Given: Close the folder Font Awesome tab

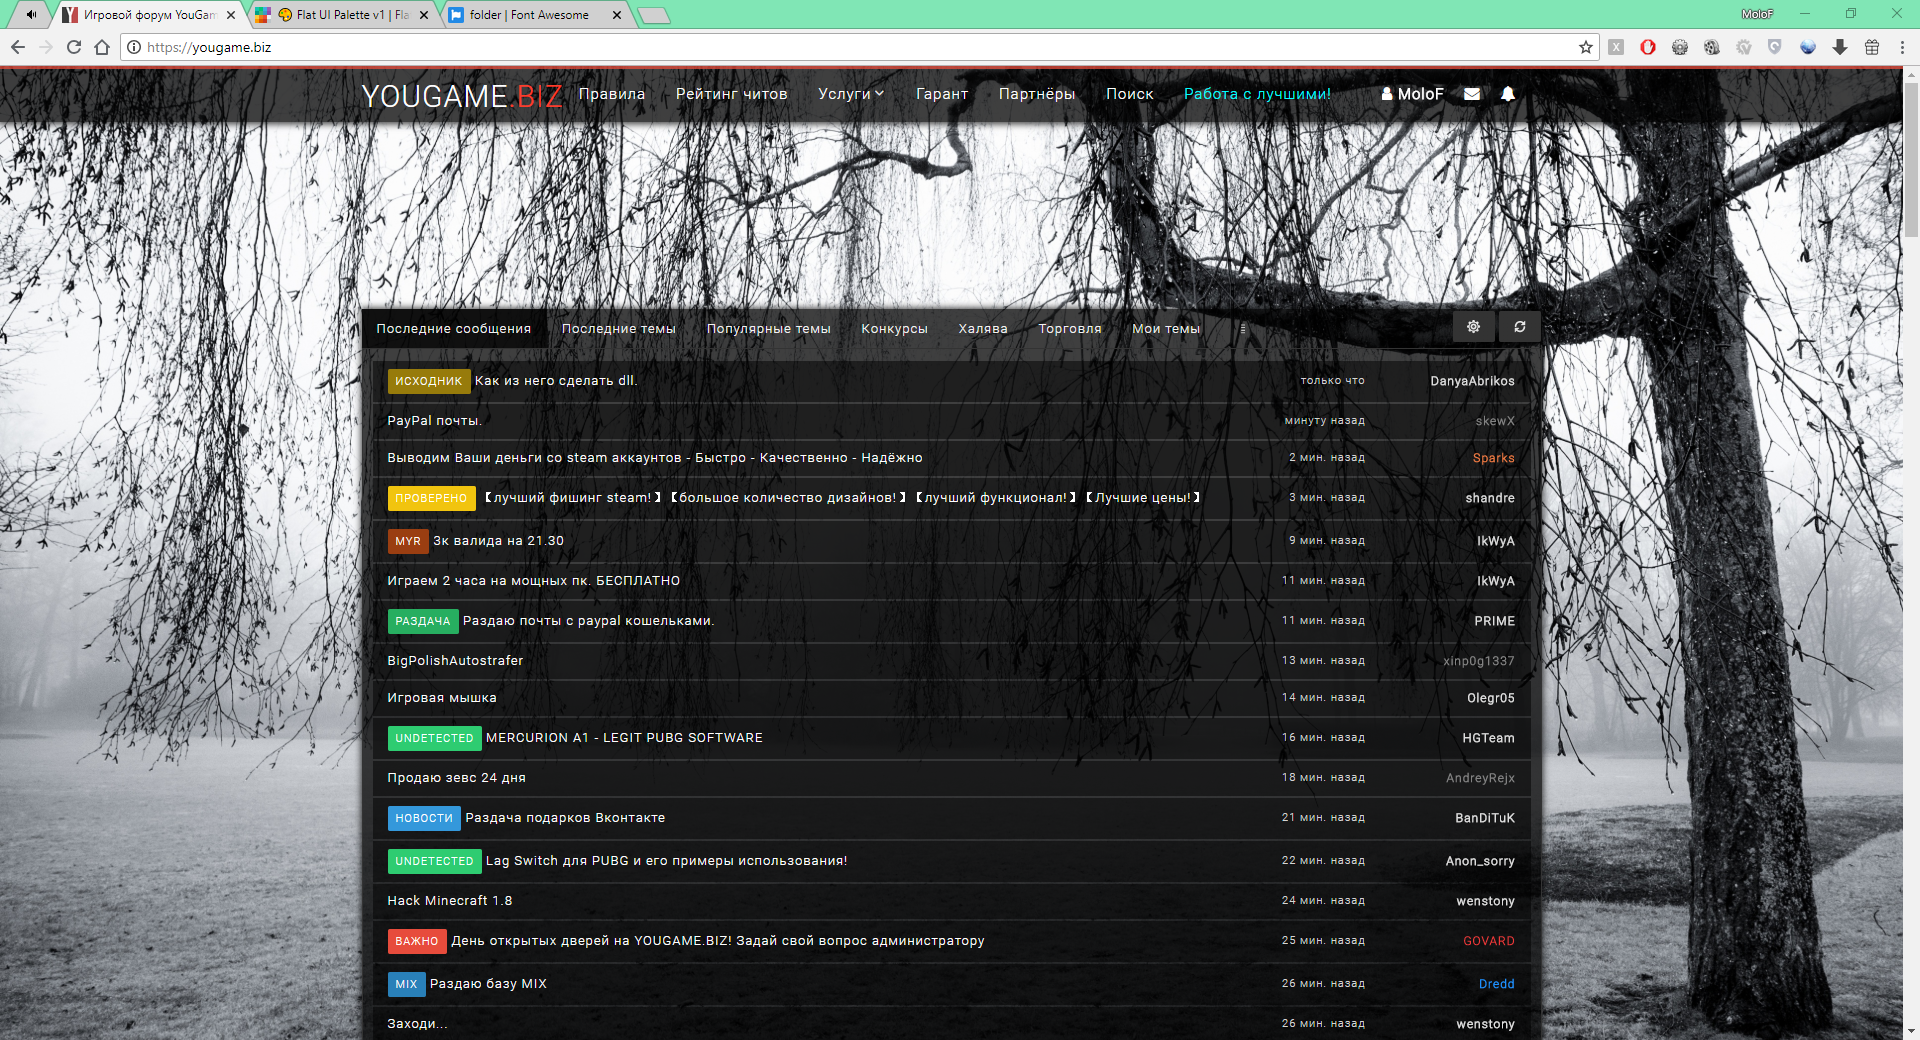Looking at the screenshot, I should [617, 15].
